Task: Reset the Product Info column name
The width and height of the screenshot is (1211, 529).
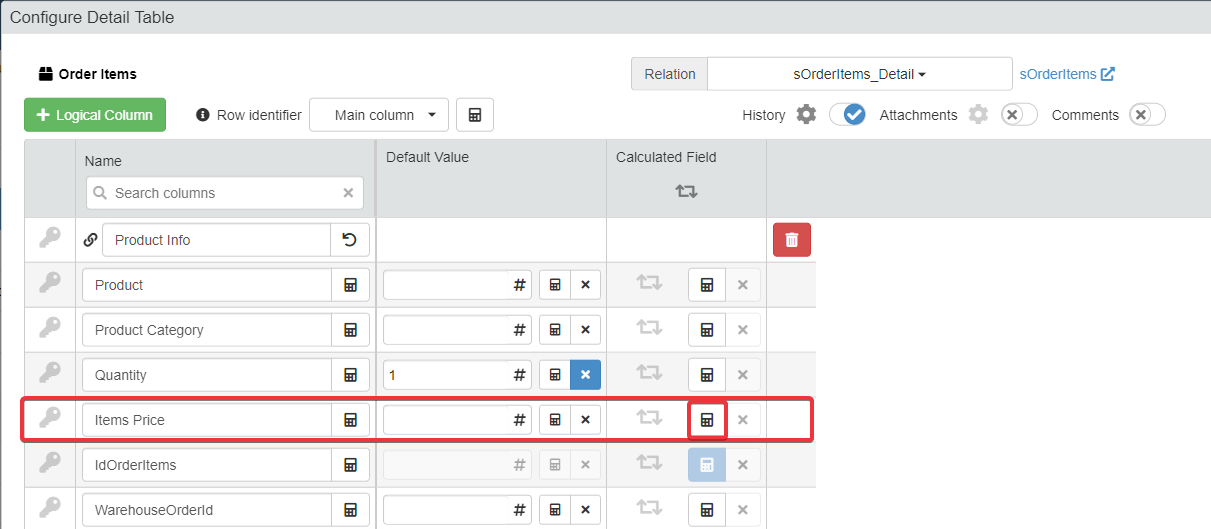Action: coord(350,240)
